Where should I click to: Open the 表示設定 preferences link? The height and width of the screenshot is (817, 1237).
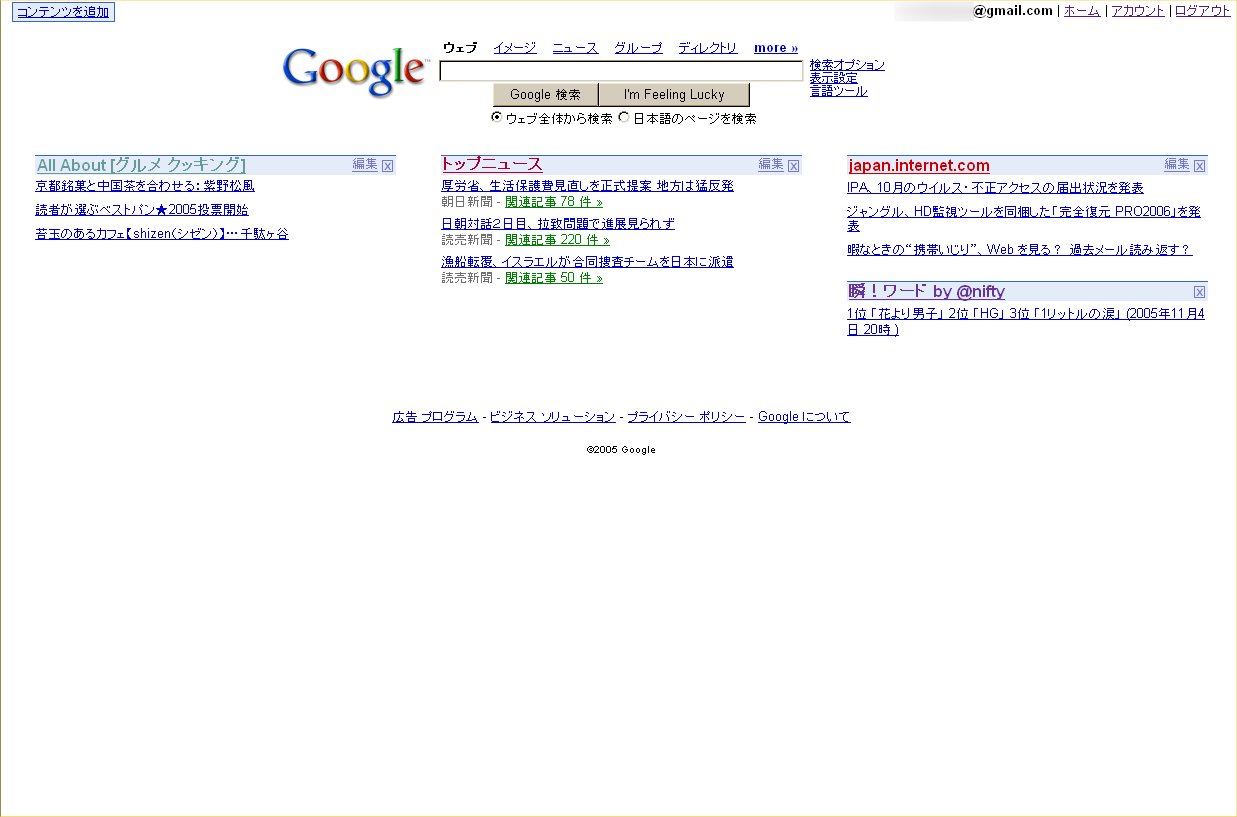pyautogui.click(x=834, y=78)
